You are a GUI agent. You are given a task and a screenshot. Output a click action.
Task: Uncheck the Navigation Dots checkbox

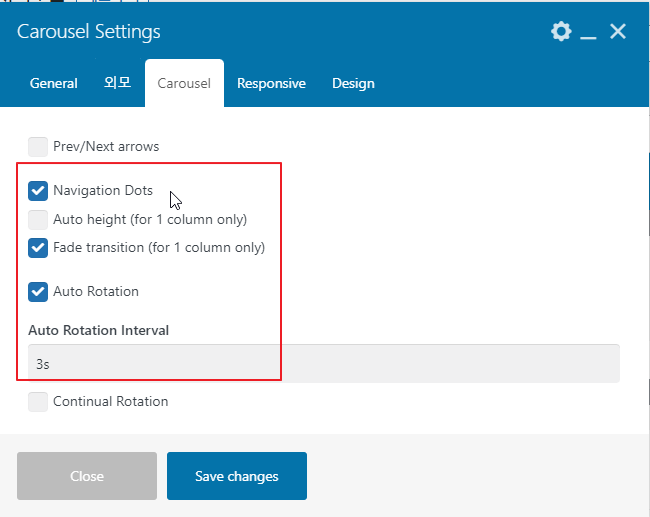click(x=38, y=191)
